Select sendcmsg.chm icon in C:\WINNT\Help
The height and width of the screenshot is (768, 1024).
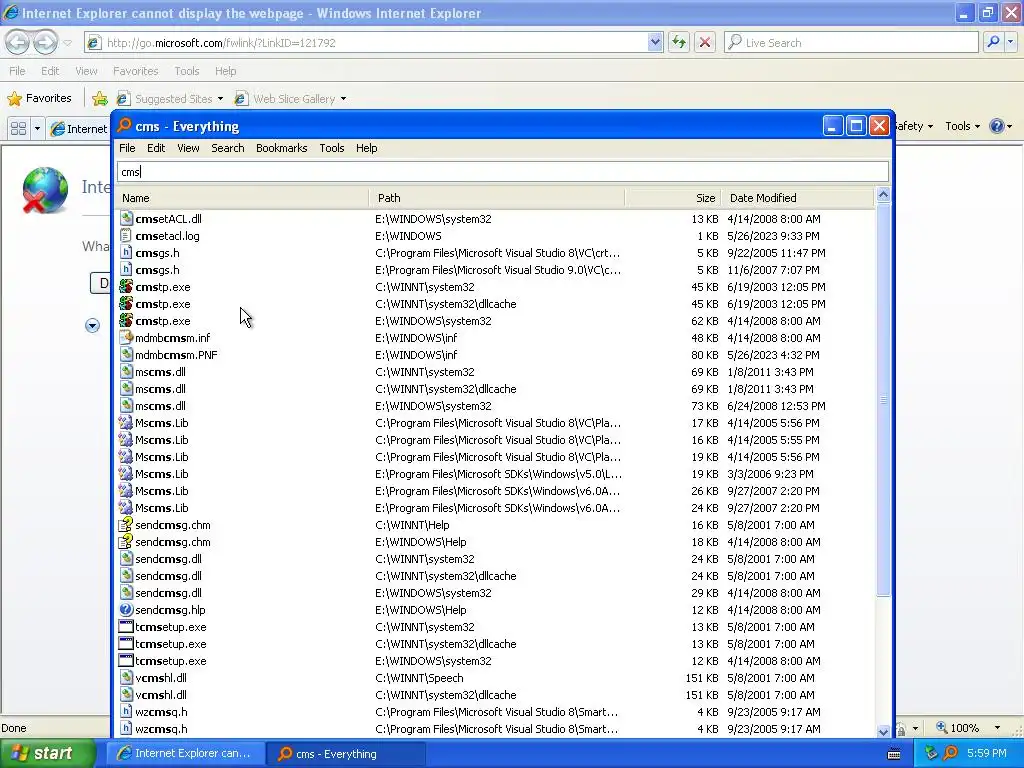[126, 524]
